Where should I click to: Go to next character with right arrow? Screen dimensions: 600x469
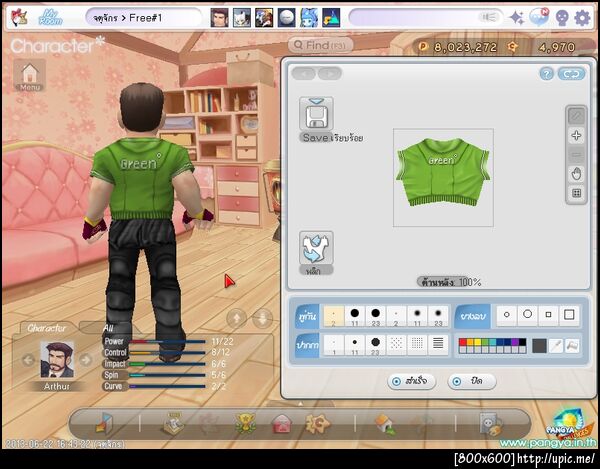[x=86, y=360]
